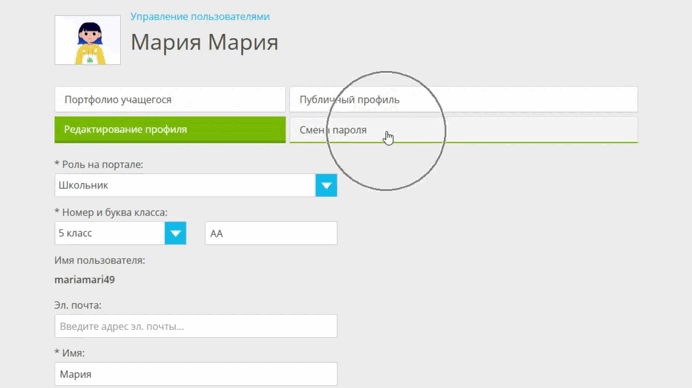Click the Номер и буква класса label
Image resolution: width=692 pixels, height=388 pixels.
pyautogui.click(x=111, y=212)
